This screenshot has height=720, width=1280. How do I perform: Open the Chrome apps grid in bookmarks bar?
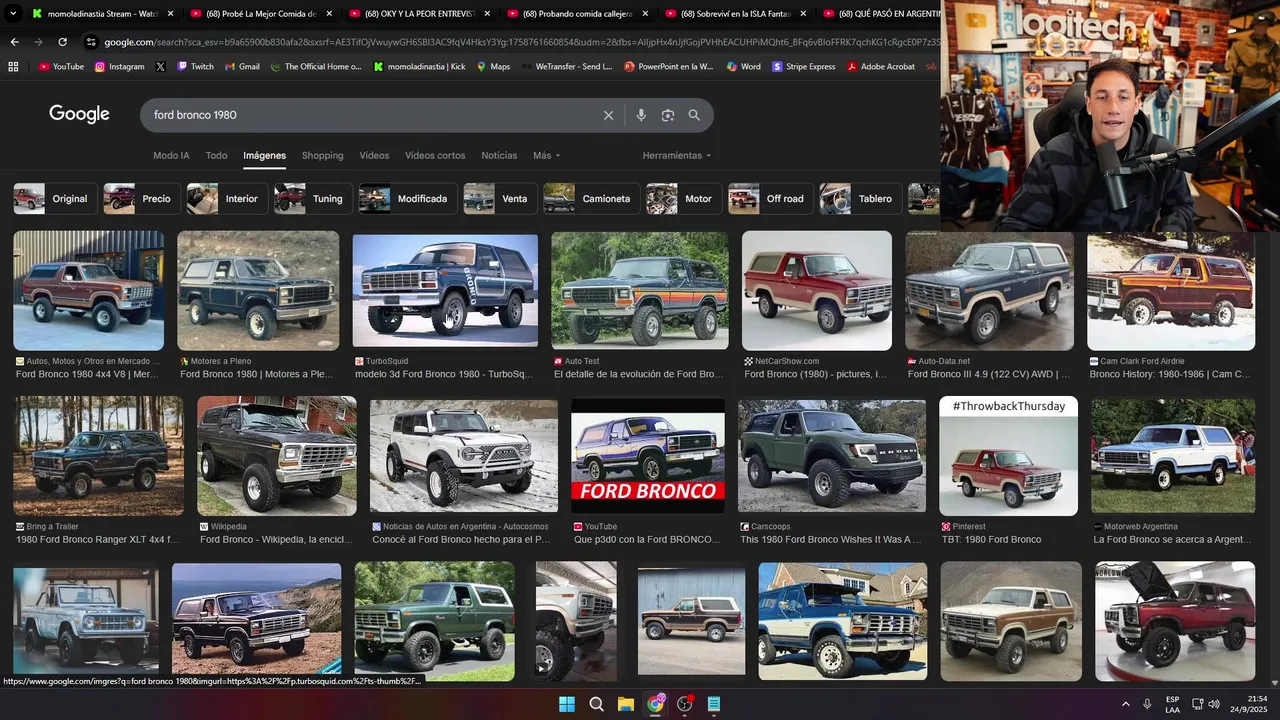point(13,67)
